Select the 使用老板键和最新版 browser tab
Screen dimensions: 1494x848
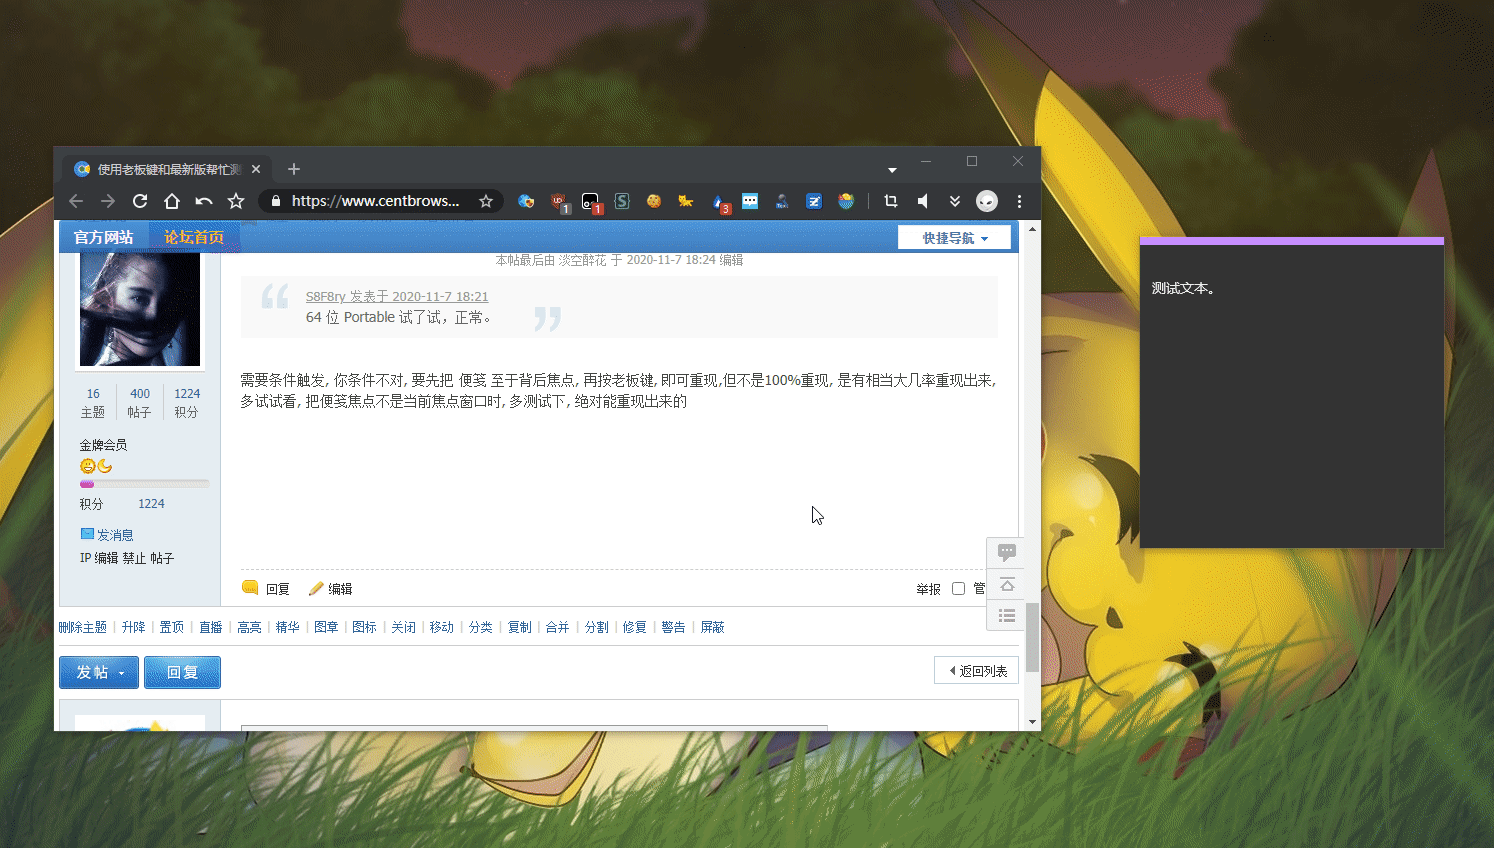click(168, 169)
